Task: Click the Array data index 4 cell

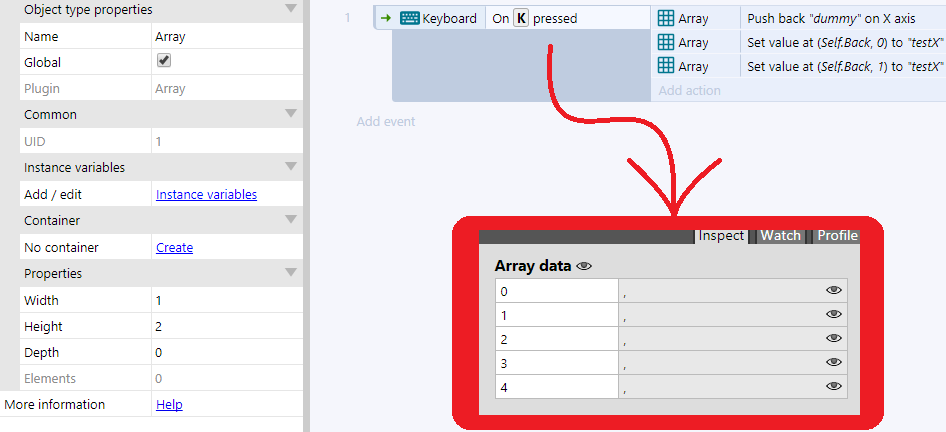Action: tap(557, 387)
